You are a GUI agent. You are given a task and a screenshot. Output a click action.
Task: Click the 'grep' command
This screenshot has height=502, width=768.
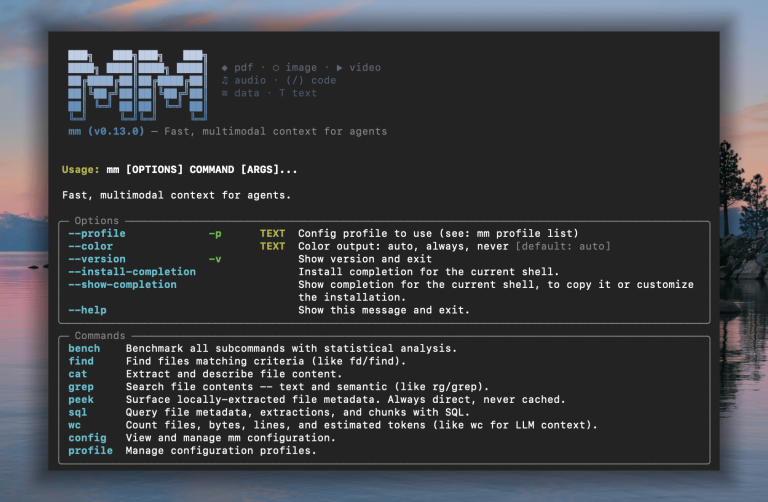tap(81, 386)
